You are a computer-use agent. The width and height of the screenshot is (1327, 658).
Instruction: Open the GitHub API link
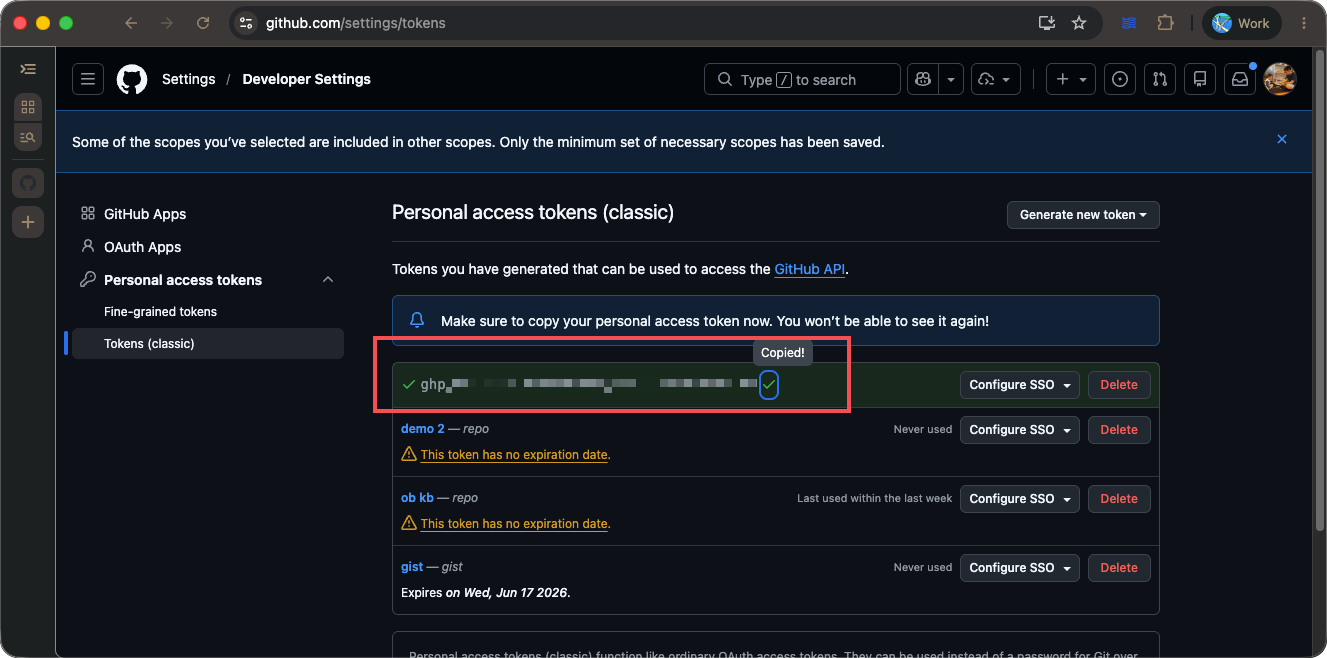[809, 269]
